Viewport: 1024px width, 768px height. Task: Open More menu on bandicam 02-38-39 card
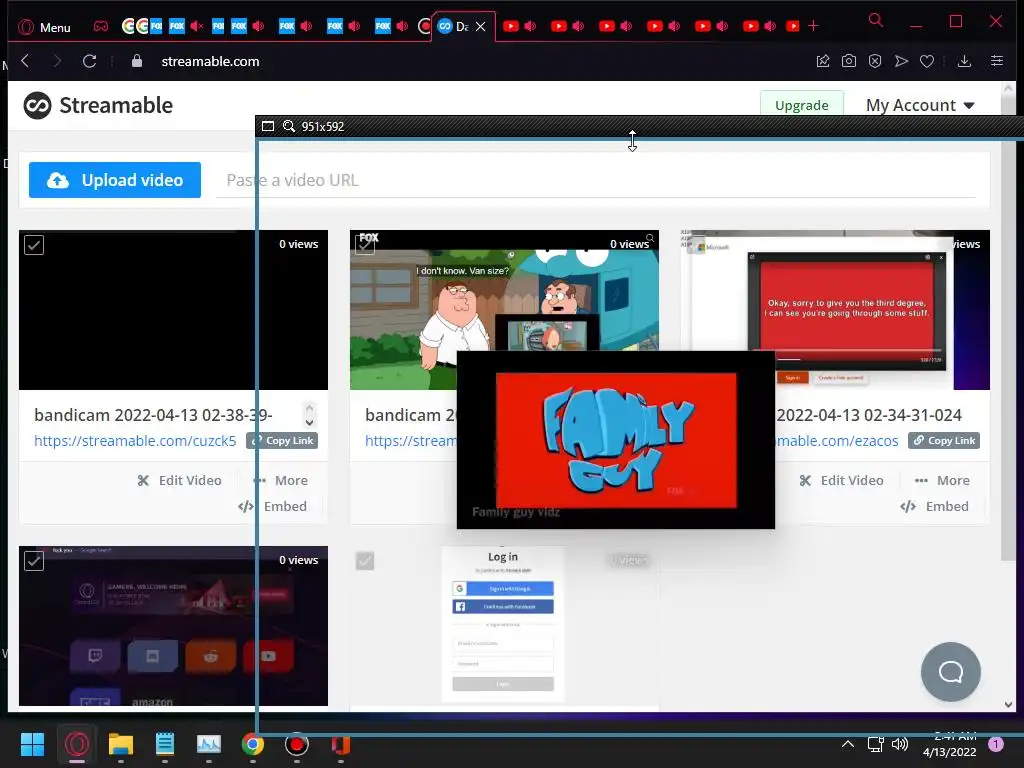coord(281,480)
